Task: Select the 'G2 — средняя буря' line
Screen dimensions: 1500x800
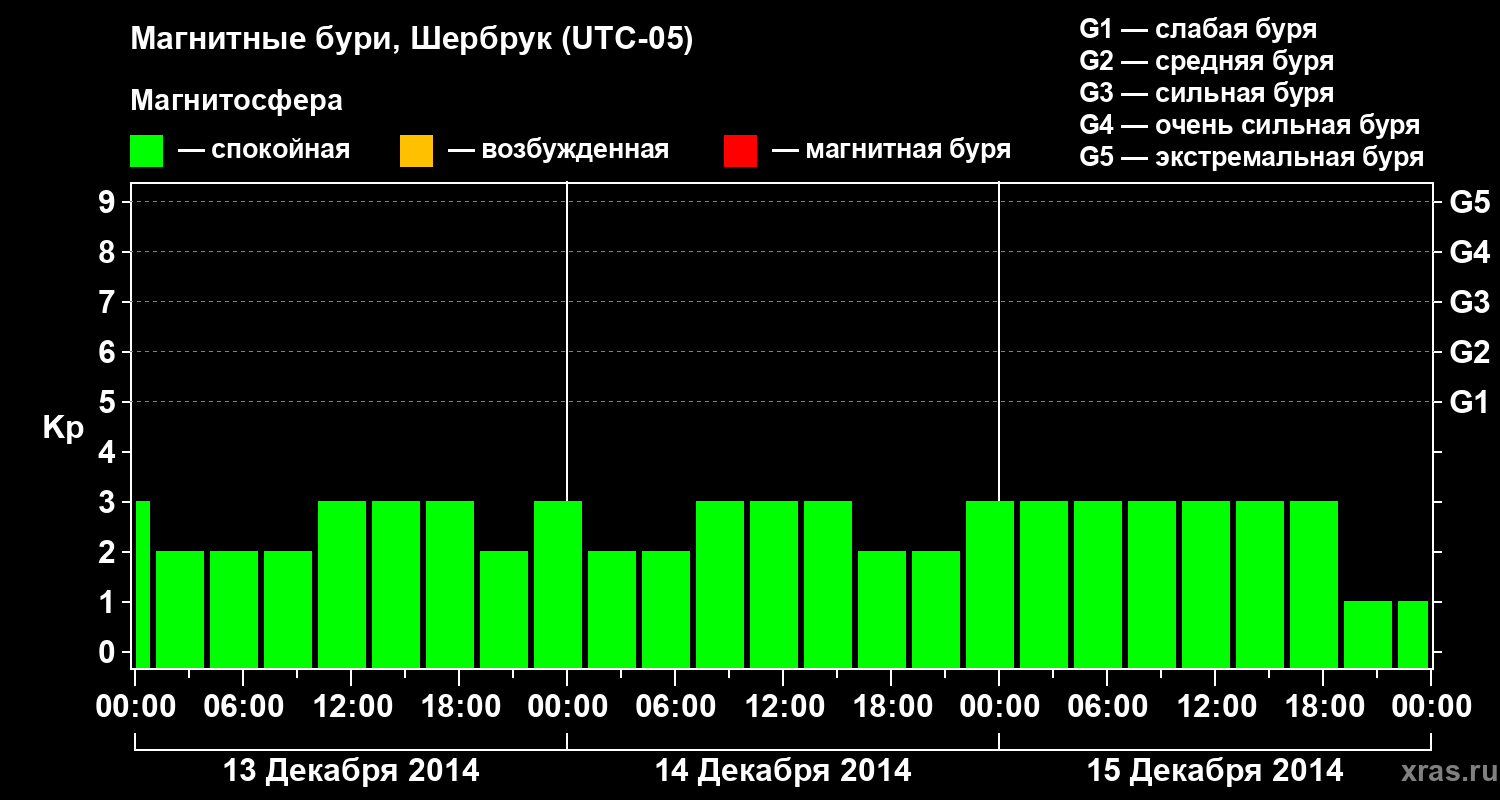Action: tap(1206, 61)
